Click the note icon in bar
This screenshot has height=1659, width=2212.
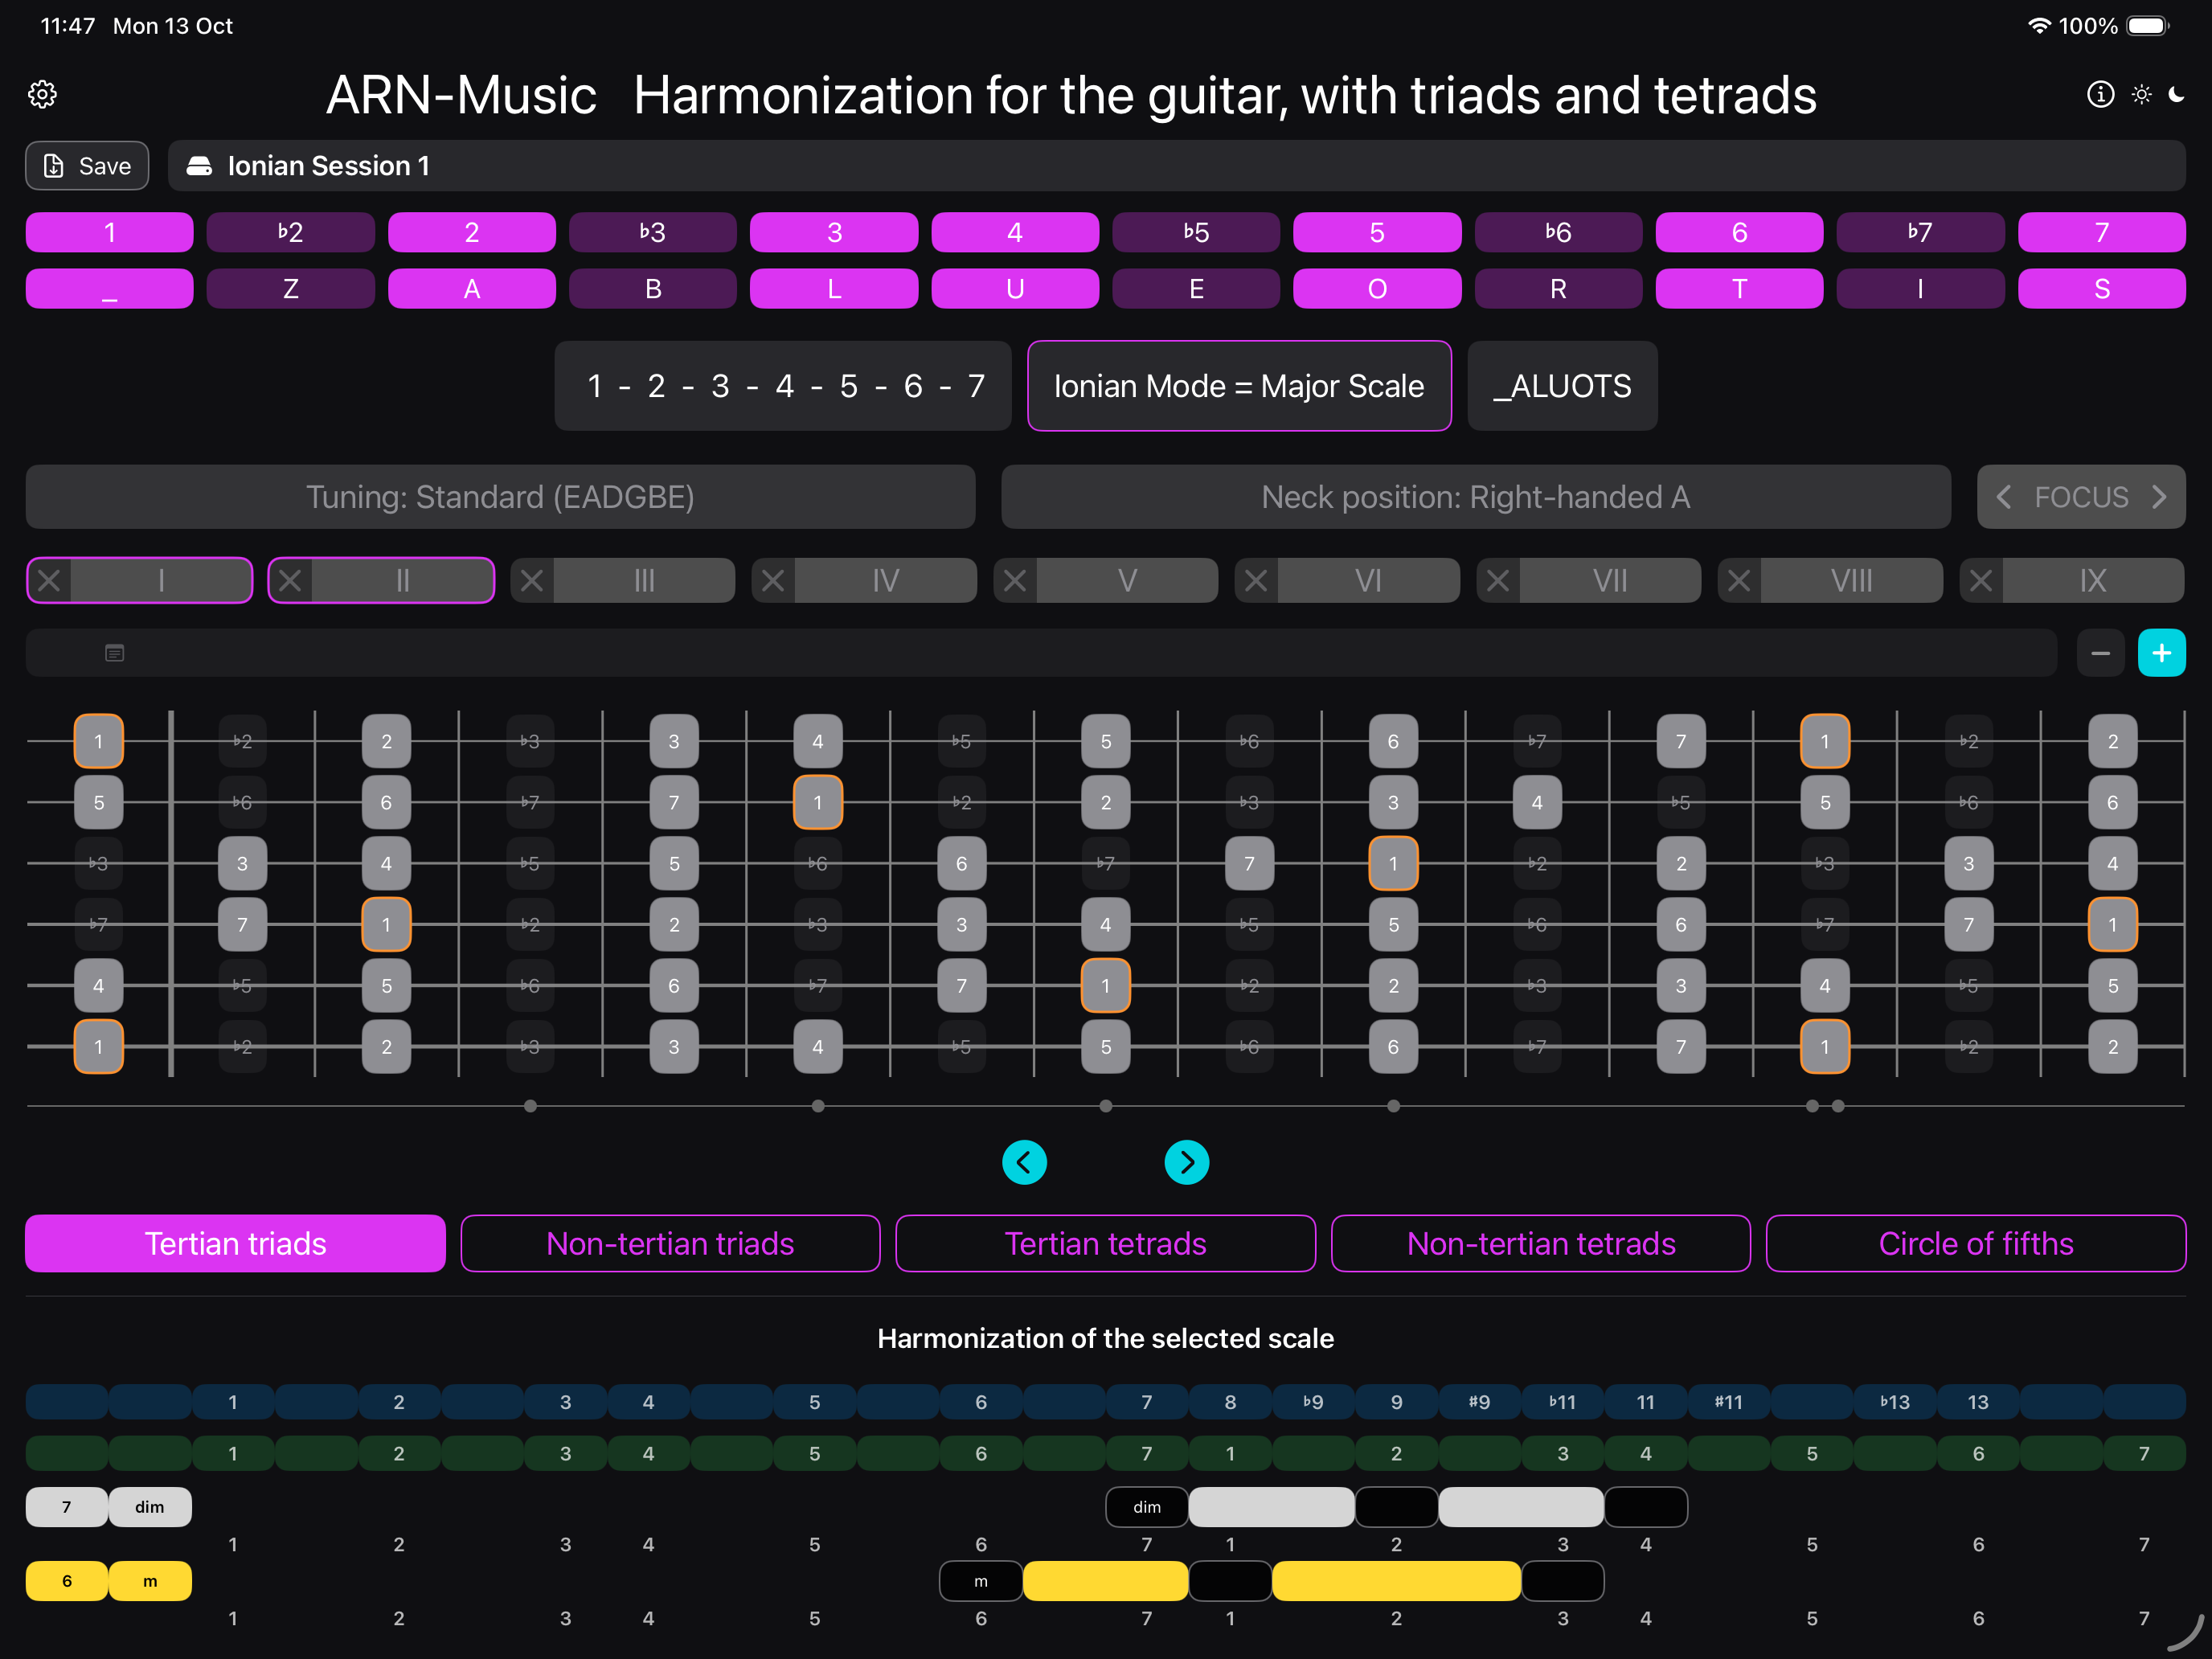[115, 653]
